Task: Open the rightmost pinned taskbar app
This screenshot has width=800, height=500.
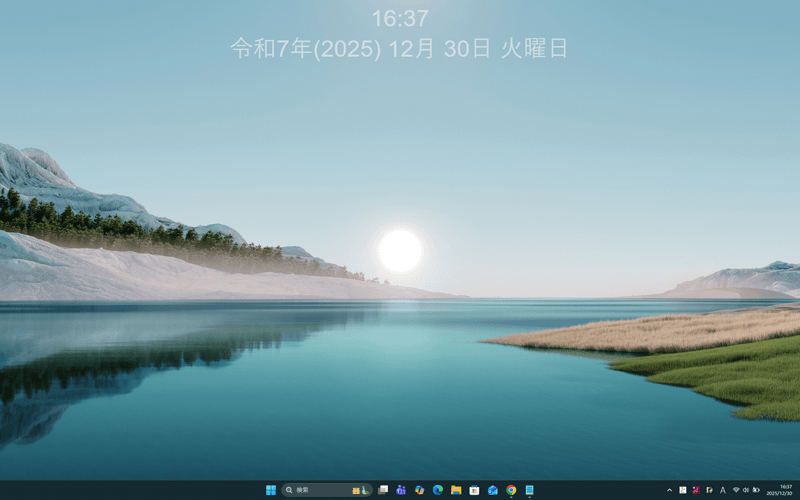Action: pyautogui.click(x=529, y=490)
